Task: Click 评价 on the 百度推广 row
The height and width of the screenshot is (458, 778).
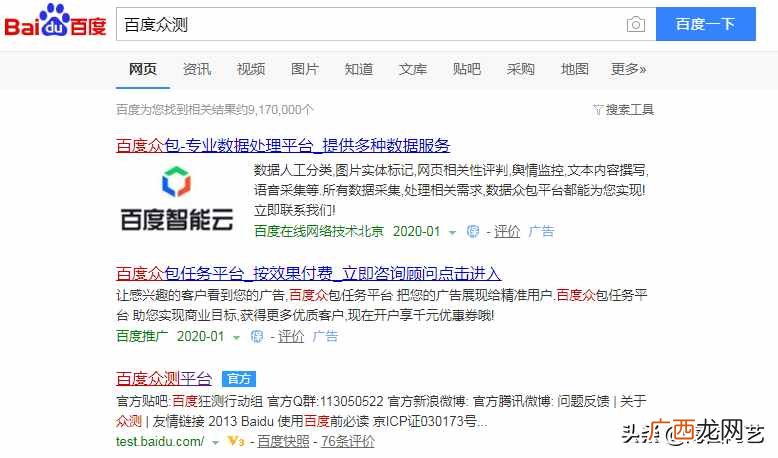Action: [x=291, y=336]
